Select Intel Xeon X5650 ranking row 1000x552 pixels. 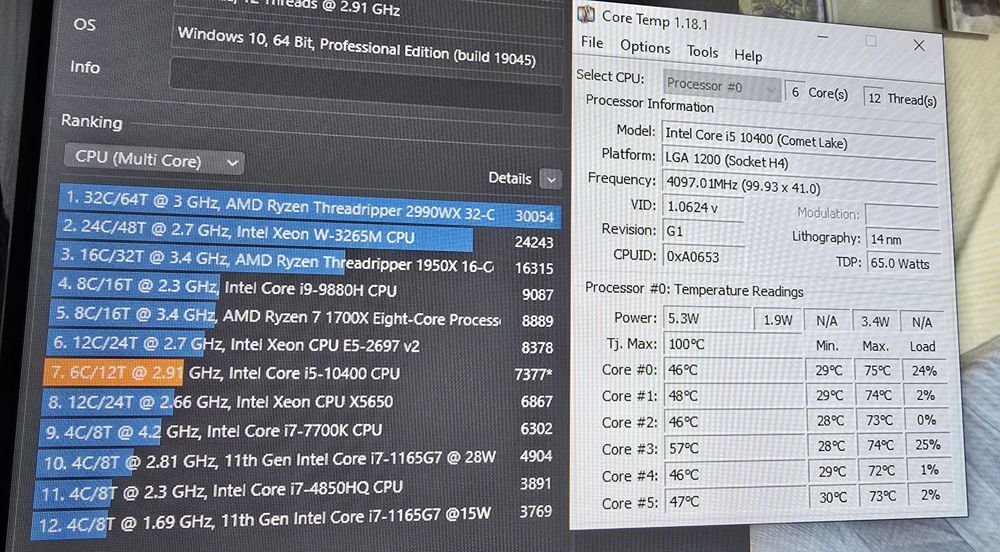point(298,402)
